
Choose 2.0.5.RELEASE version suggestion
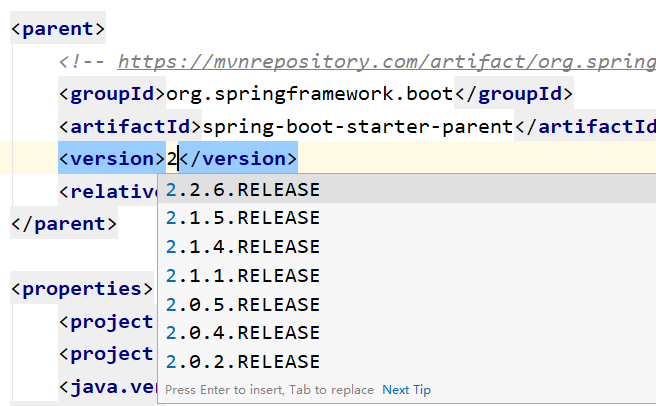click(407, 304)
